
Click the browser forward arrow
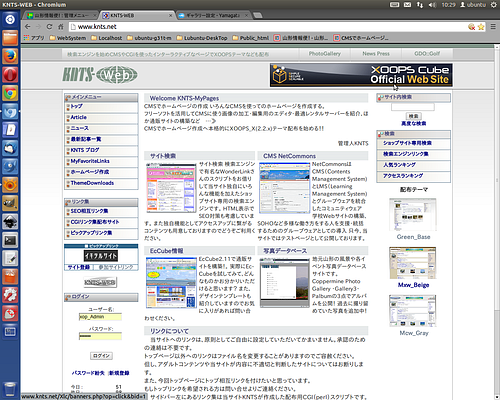coord(38,27)
